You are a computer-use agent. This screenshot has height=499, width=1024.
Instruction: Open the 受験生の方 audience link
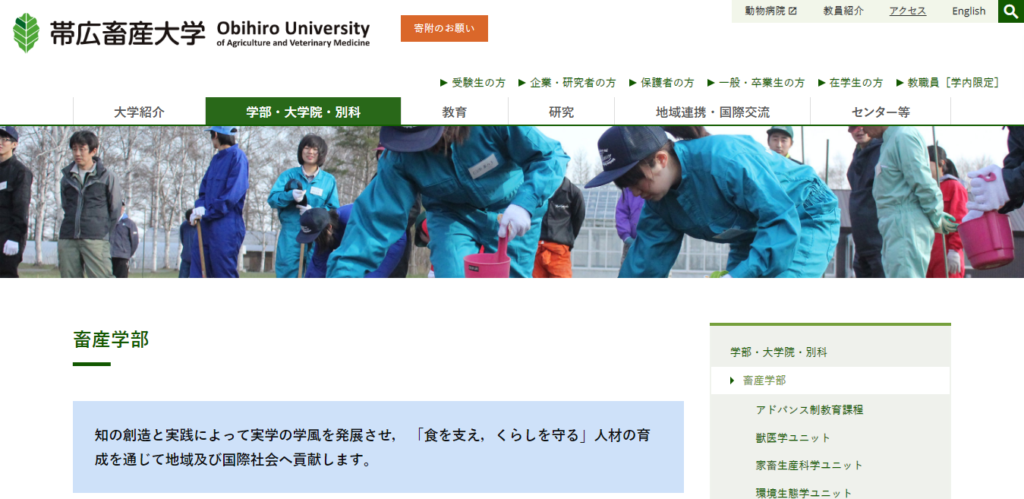pos(473,83)
